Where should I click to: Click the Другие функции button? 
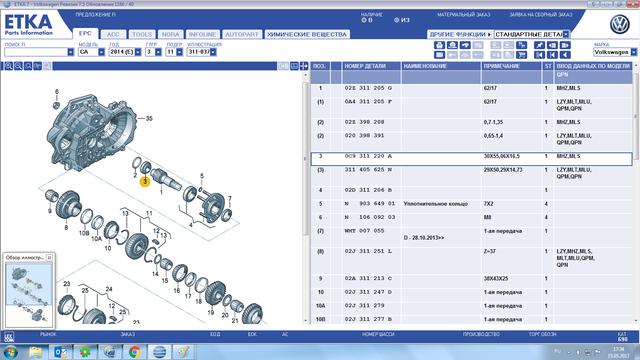point(460,34)
